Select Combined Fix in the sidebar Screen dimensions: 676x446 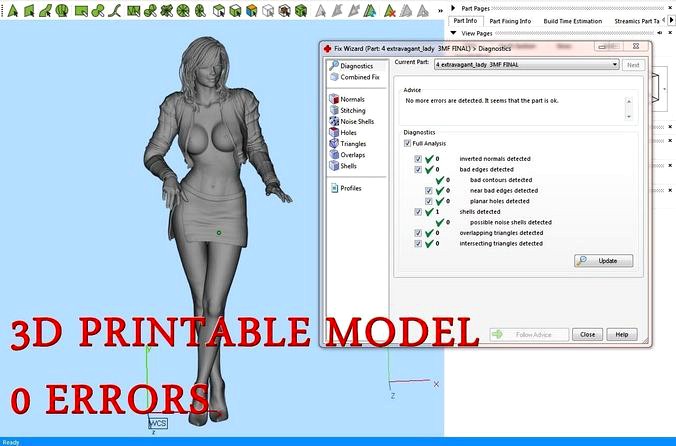(359, 77)
